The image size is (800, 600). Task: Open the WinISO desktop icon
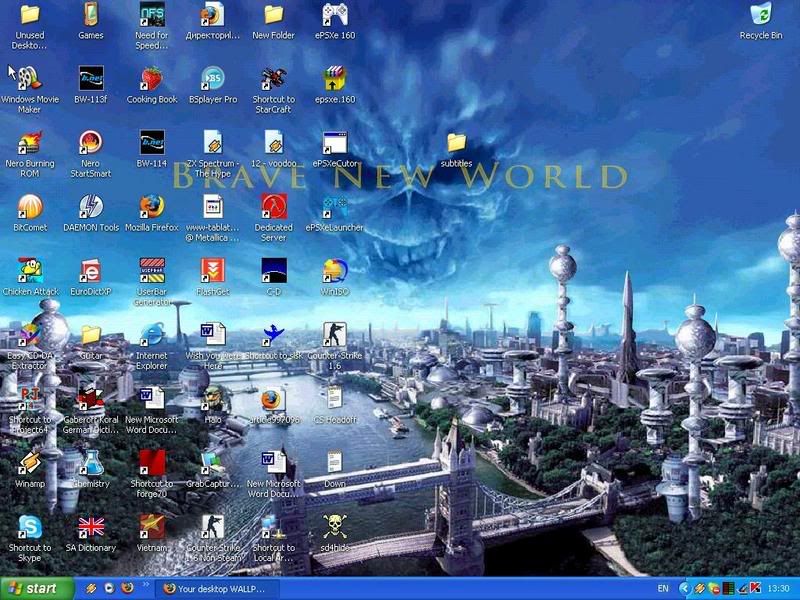335,271
